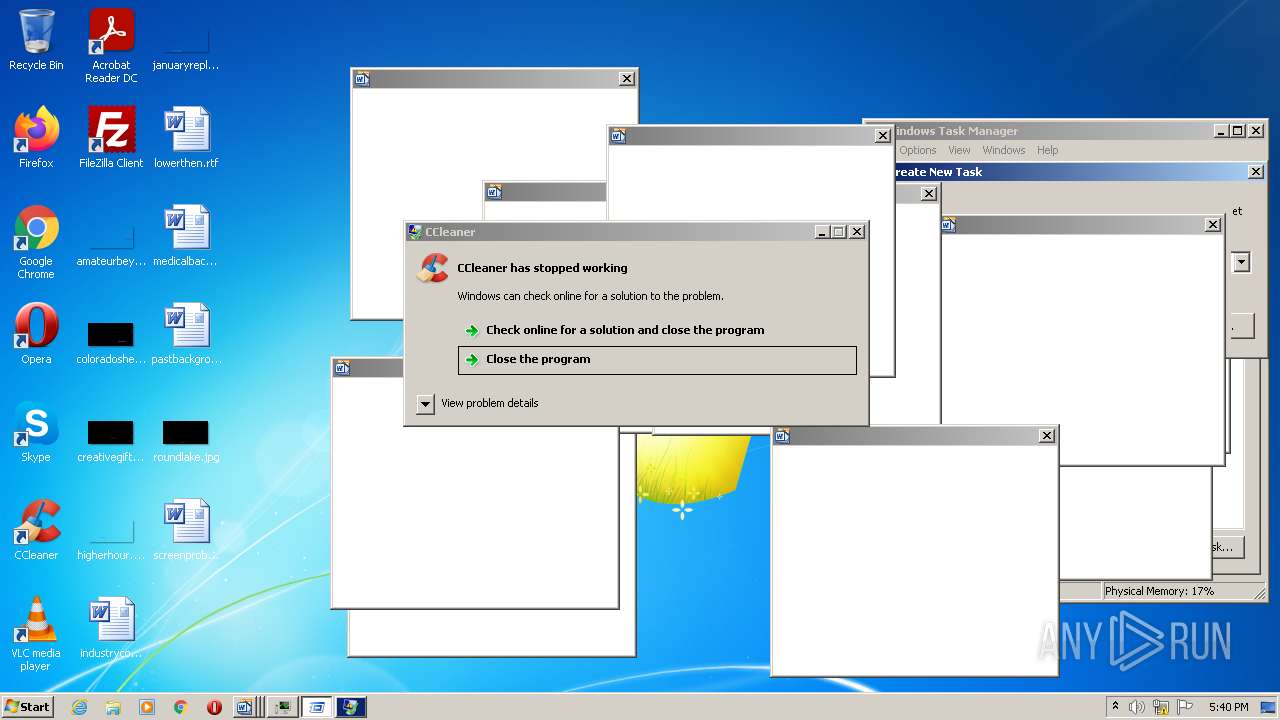Open Action Center flag tray icon
The image size is (1280, 720).
[1185, 707]
